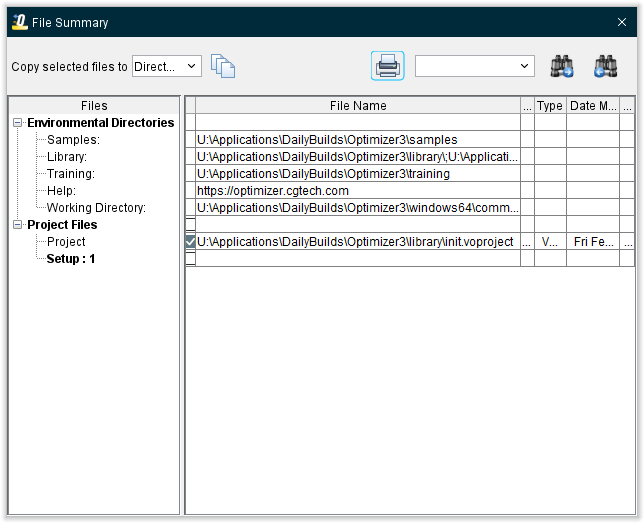Collapse Project Files tree node
644x523 pixels.
click(17, 224)
